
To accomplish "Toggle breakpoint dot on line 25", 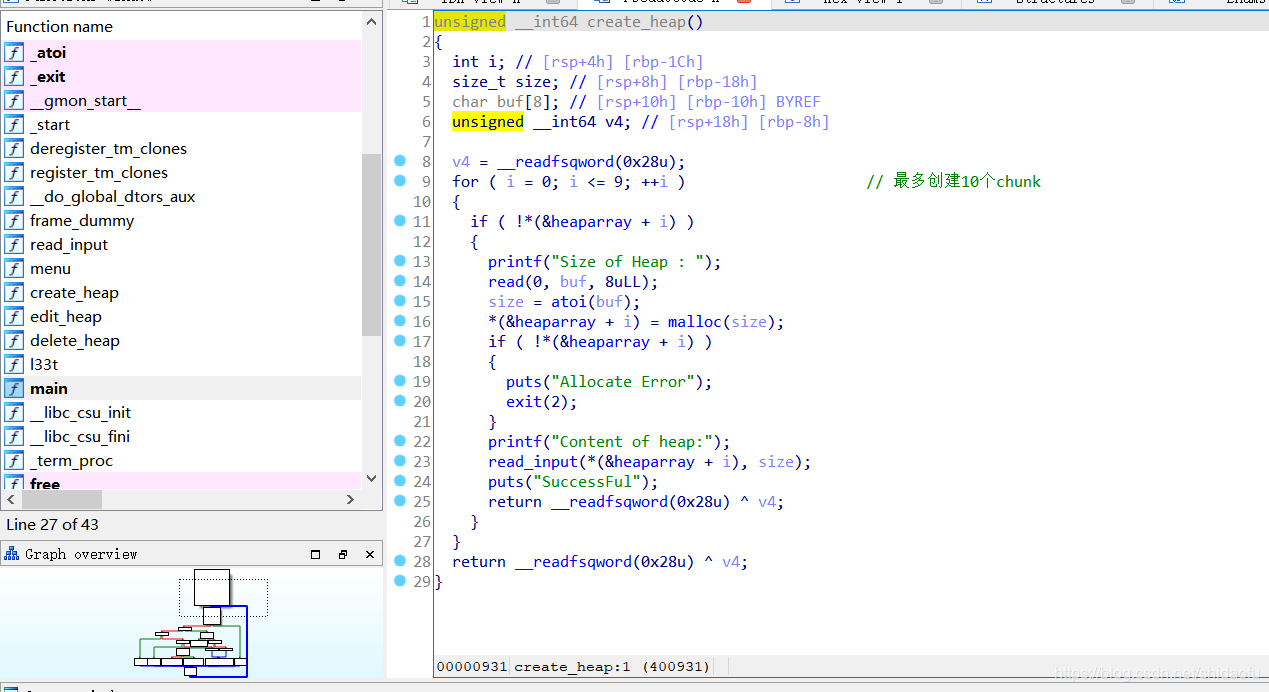I will click(400, 501).
